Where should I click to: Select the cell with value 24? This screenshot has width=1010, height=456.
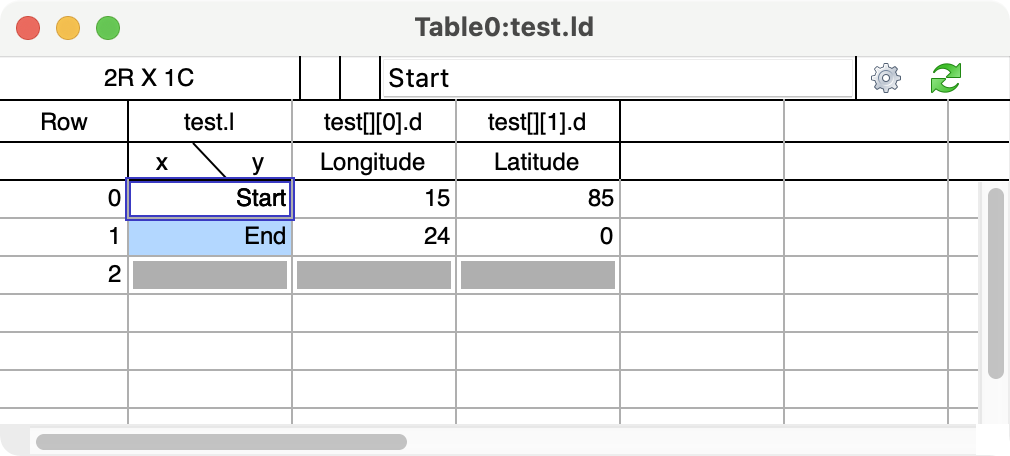(x=374, y=236)
